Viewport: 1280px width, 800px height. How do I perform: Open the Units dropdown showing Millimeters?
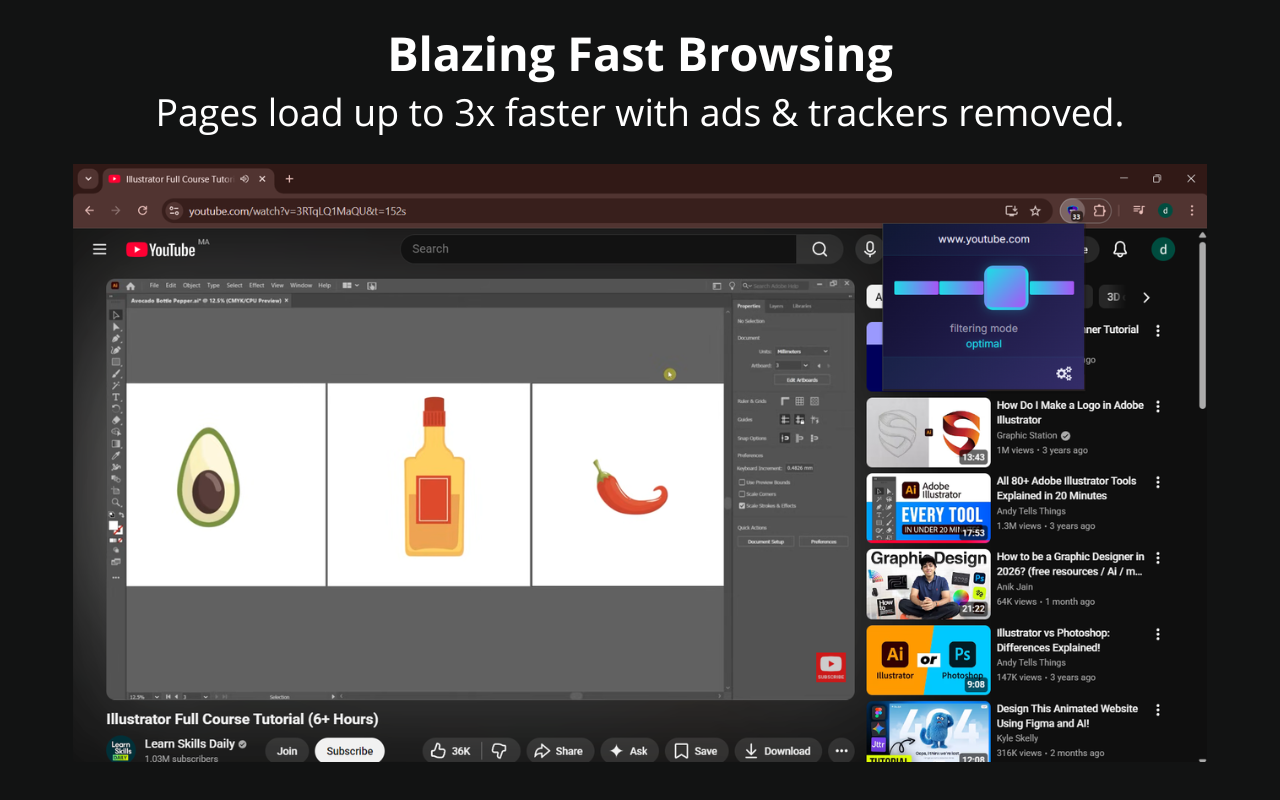pyautogui.click(x=803, y=352)
